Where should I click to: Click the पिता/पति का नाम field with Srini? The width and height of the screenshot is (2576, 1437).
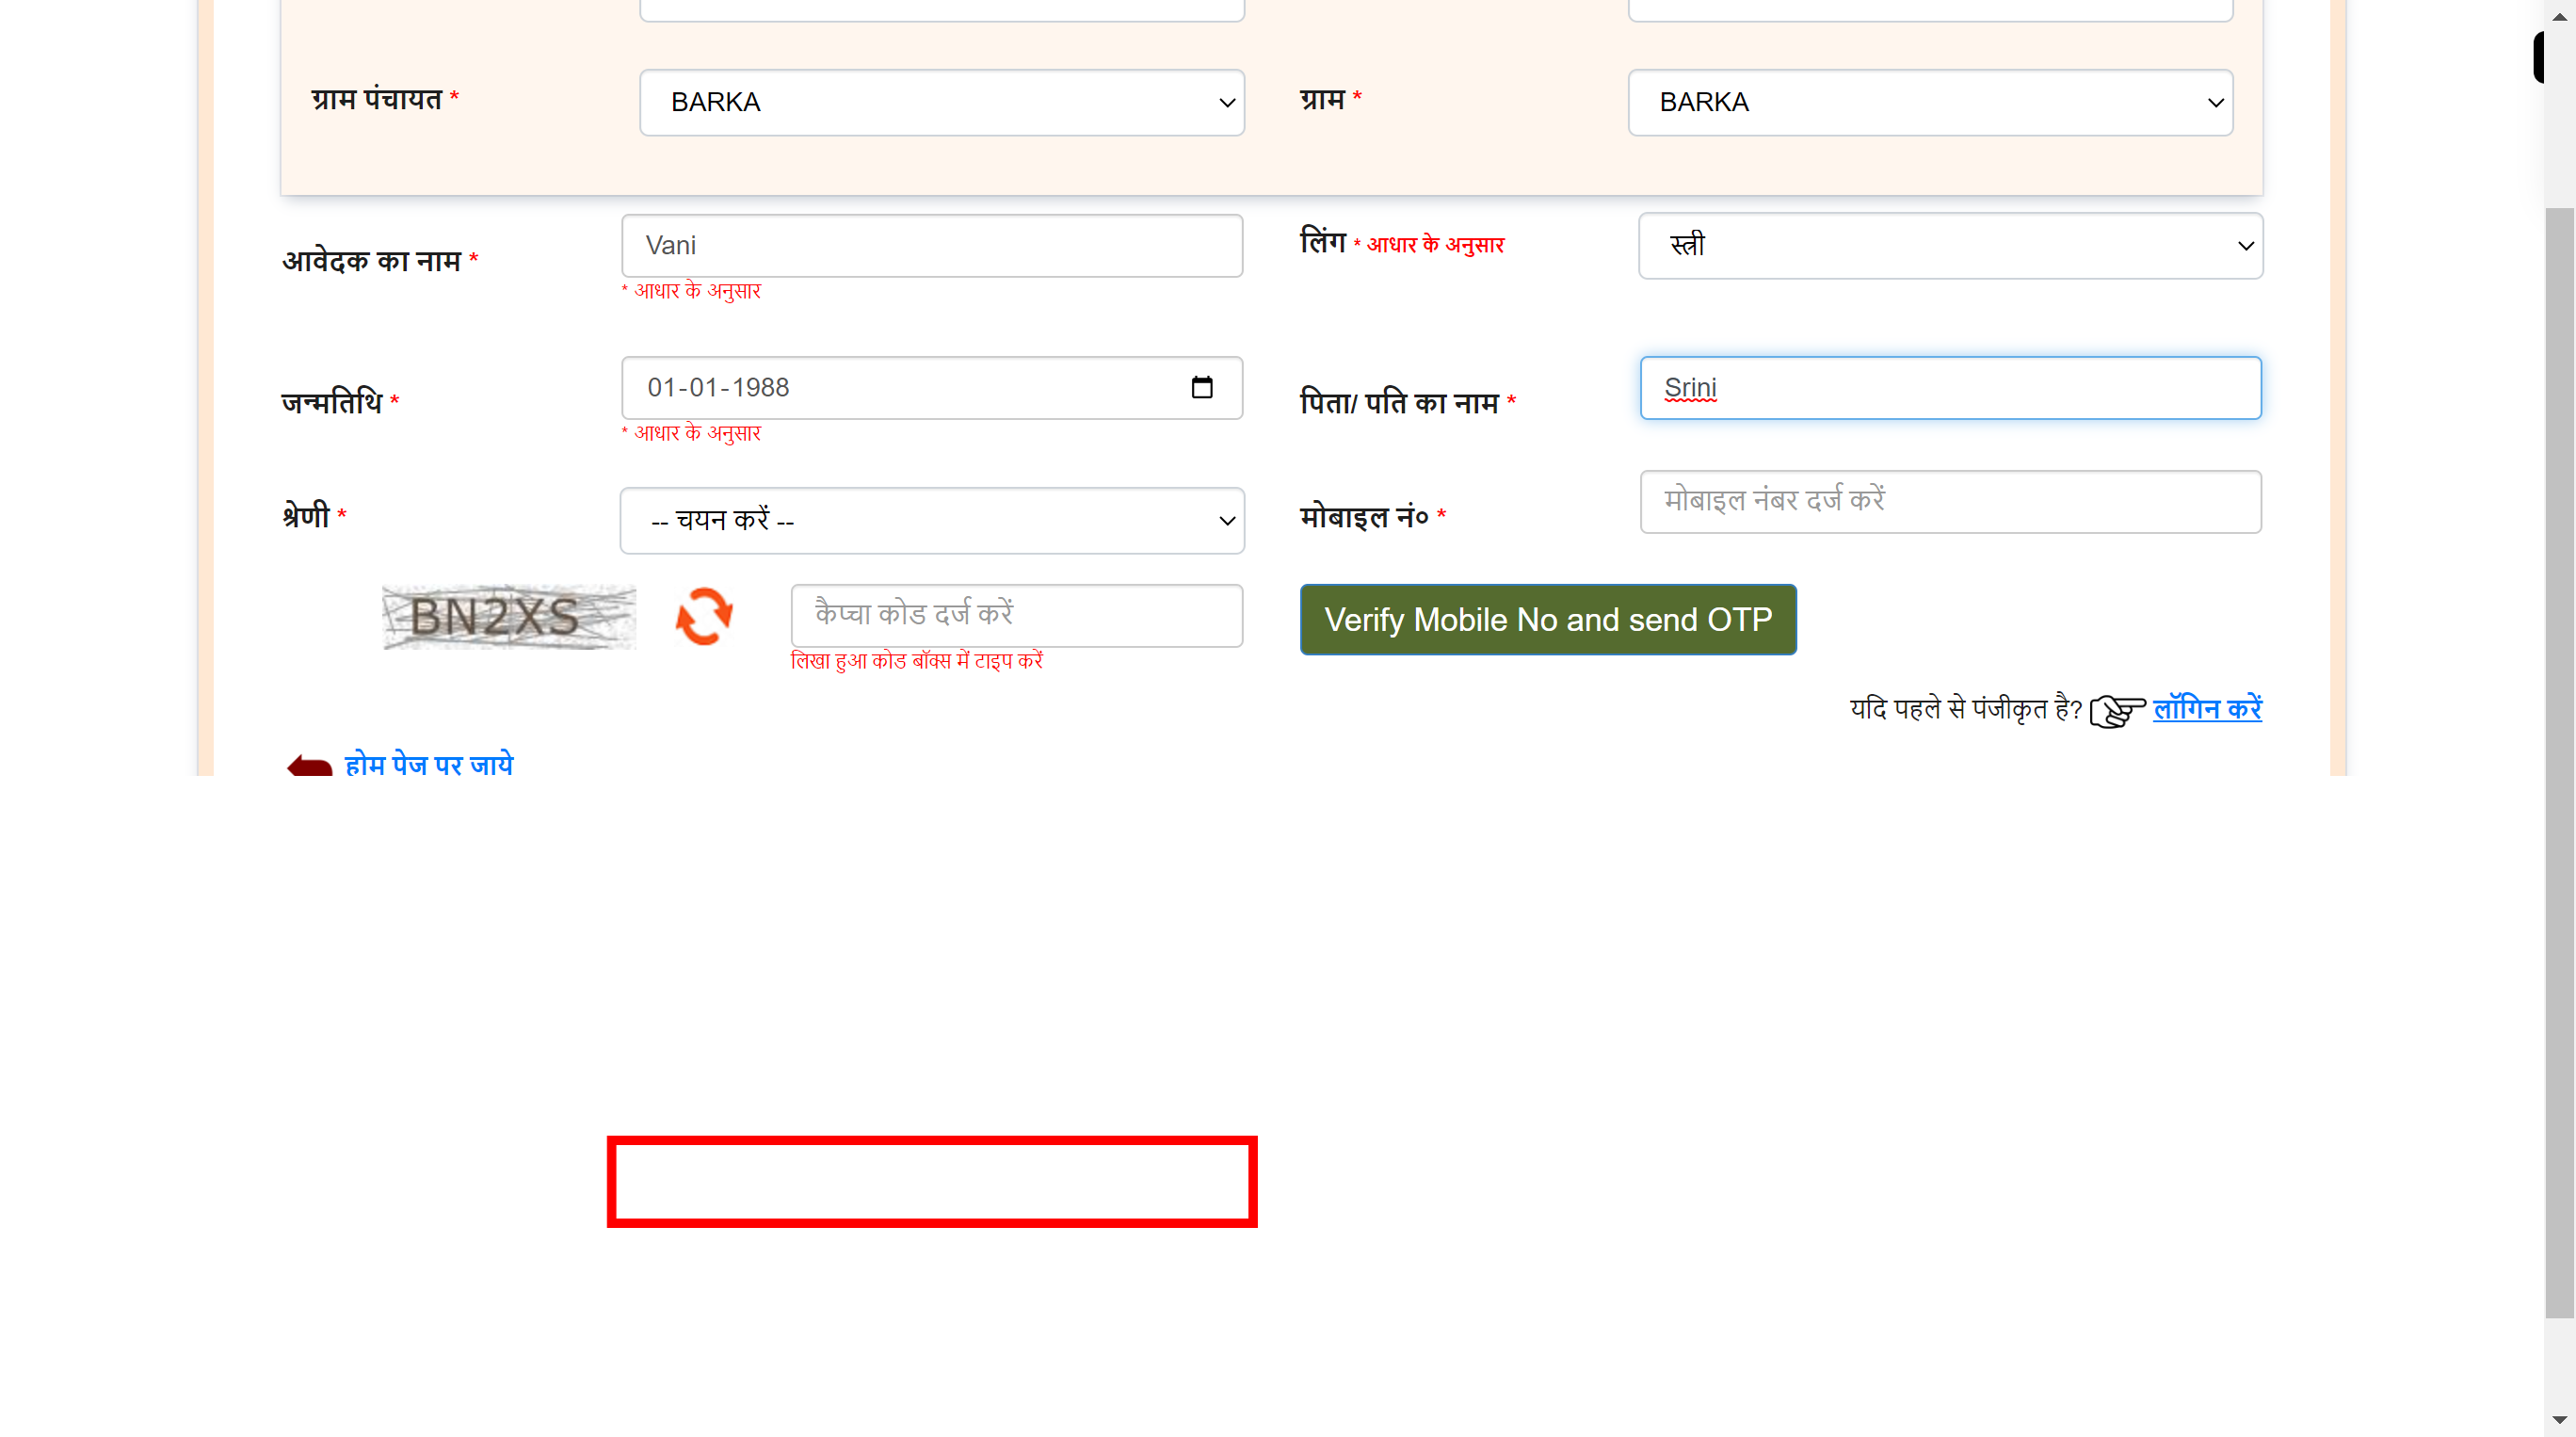[x=1950, y=388]
